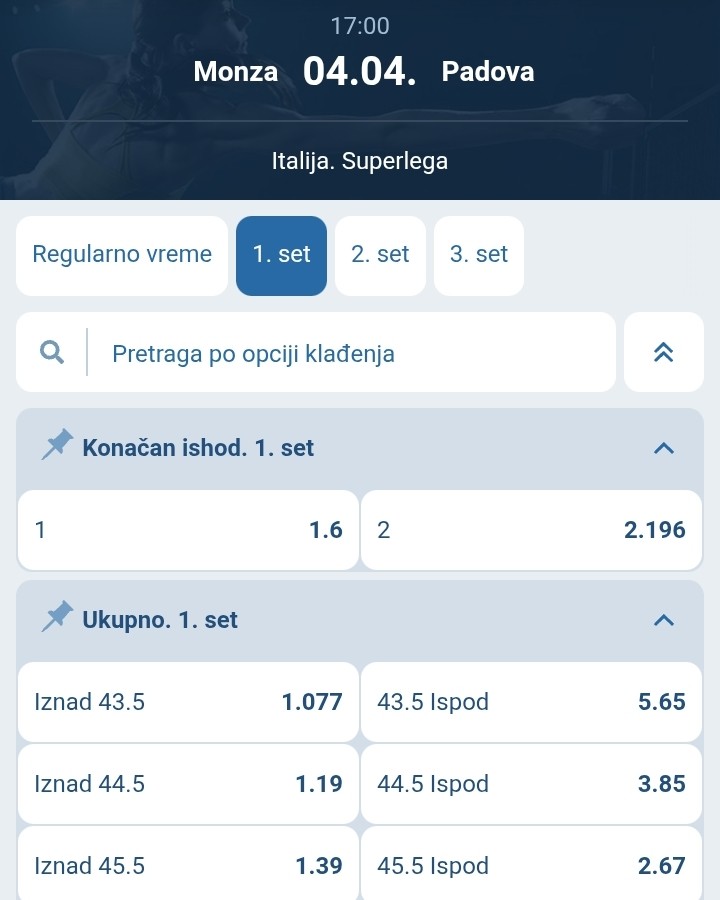
Task: Collapse the Konačan ishod 1. set section
Action: click(x=663, y=448)
